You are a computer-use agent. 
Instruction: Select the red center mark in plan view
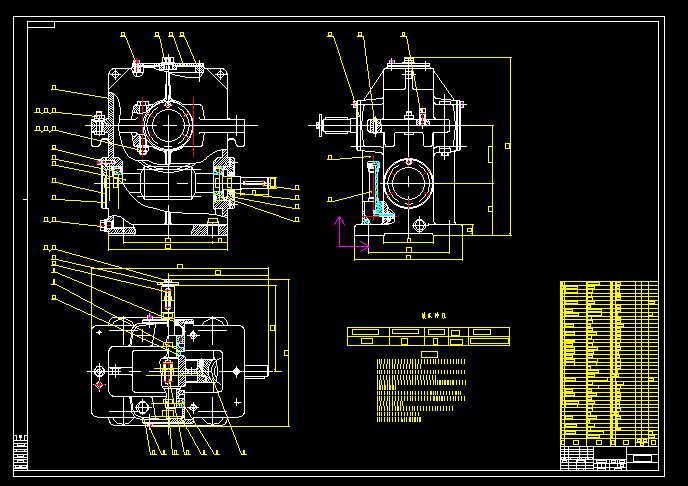click(99, 384)
